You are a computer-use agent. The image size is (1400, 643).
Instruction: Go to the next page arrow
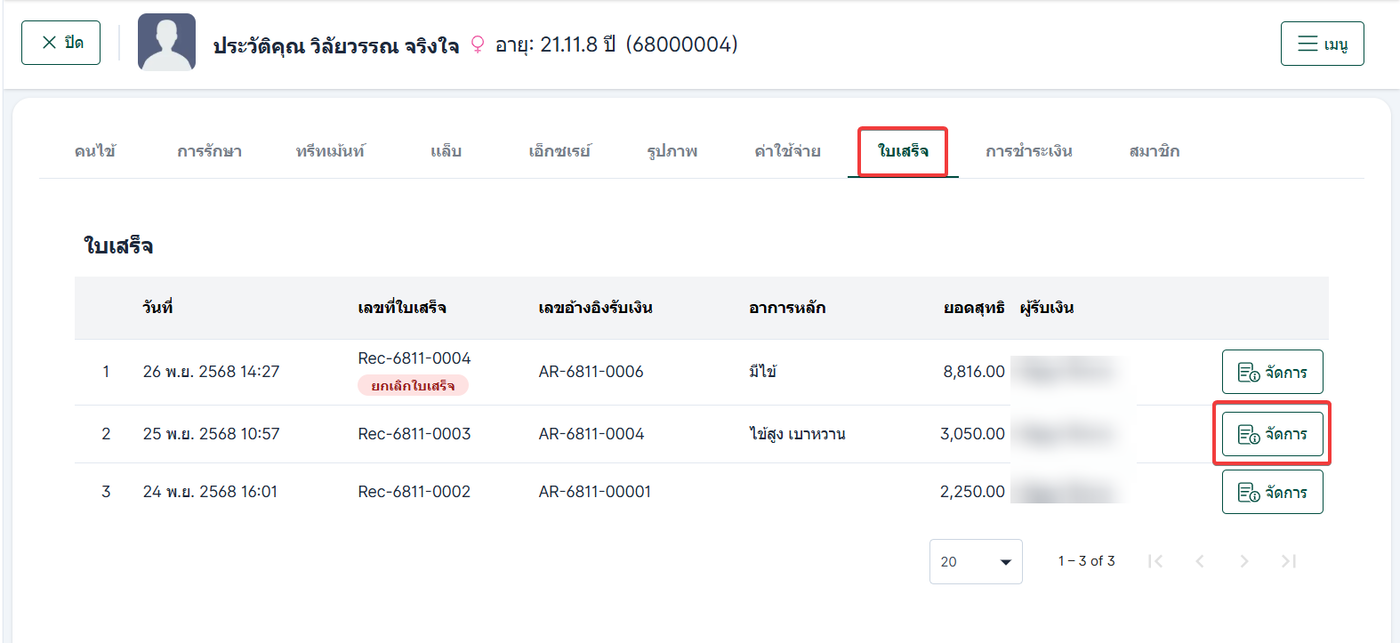1244,561
